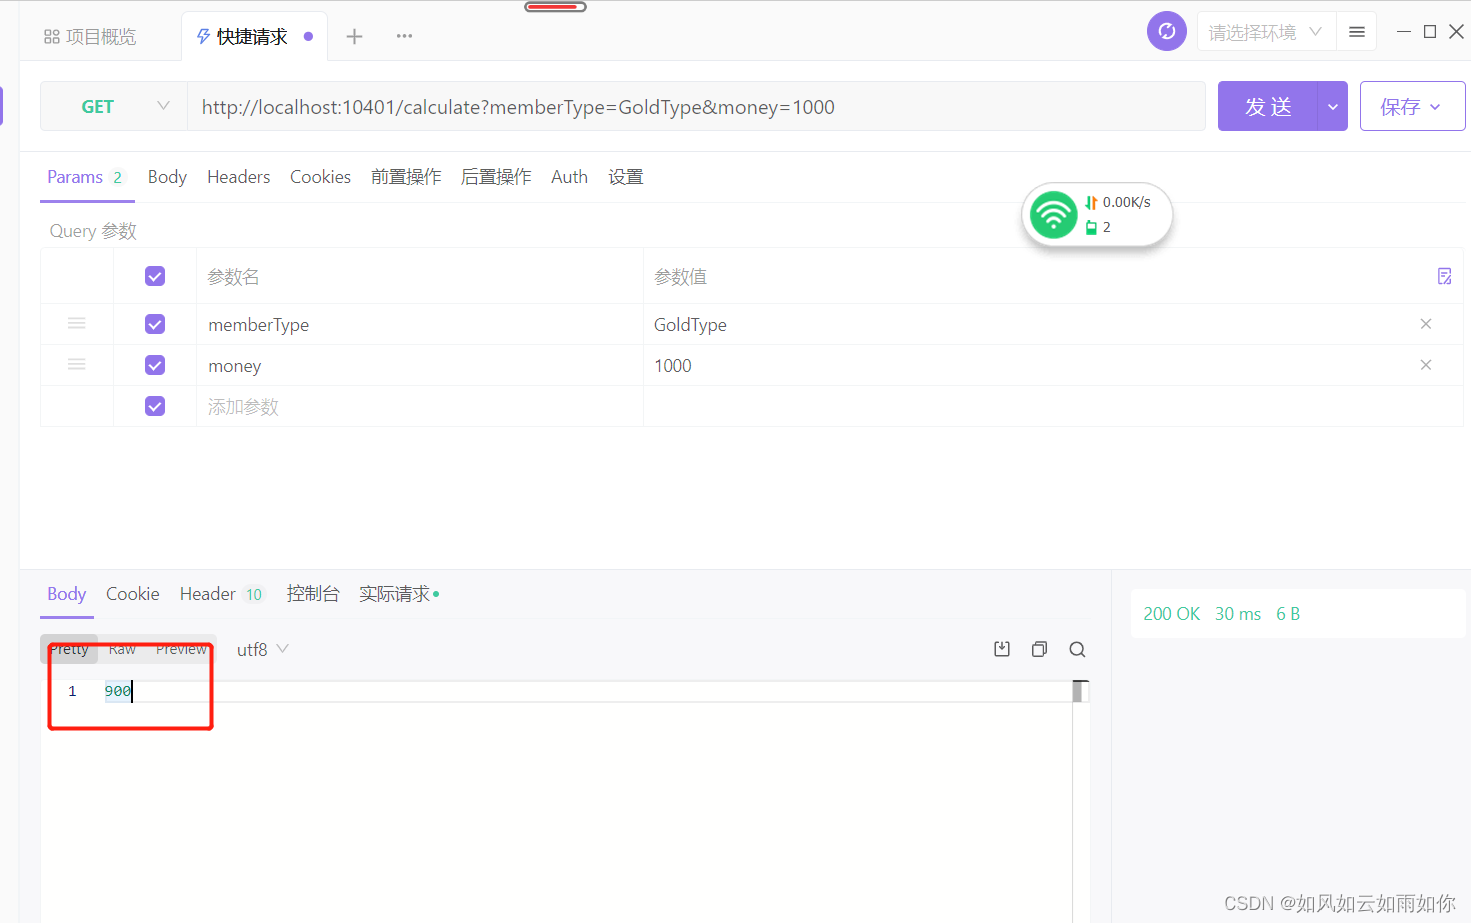Open the Auth tab
The height and width of the screenshot is (923, 1471).
pos(569,177)
